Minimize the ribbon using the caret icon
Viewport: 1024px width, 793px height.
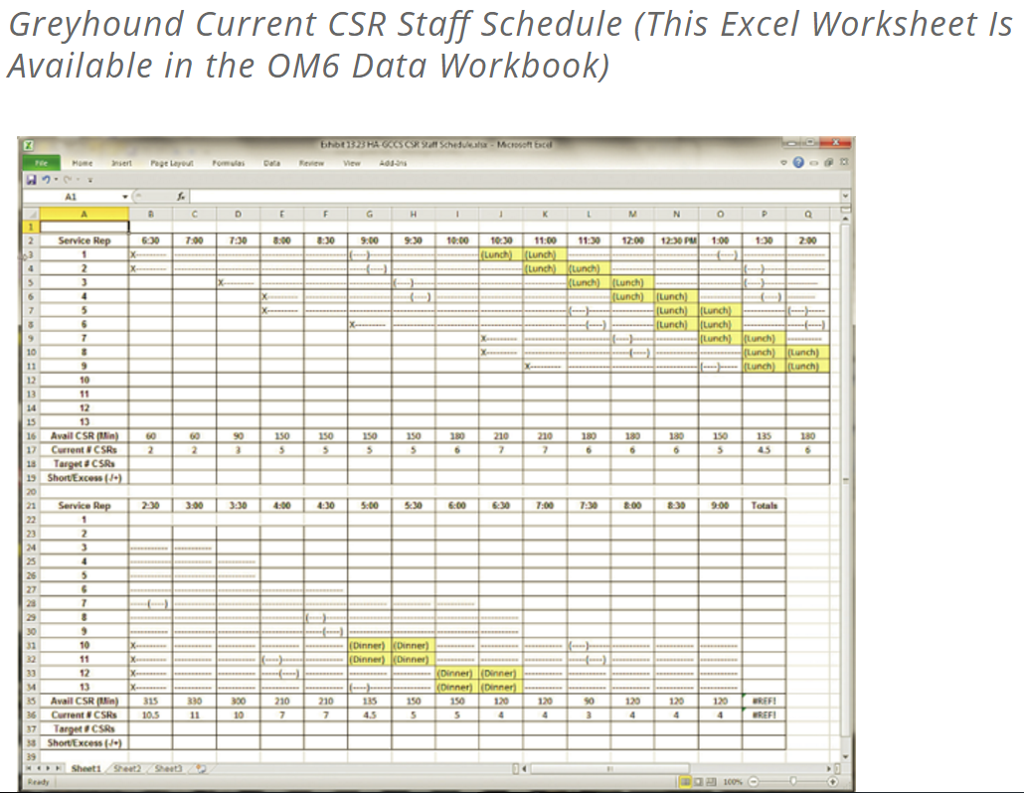point(784,163)
